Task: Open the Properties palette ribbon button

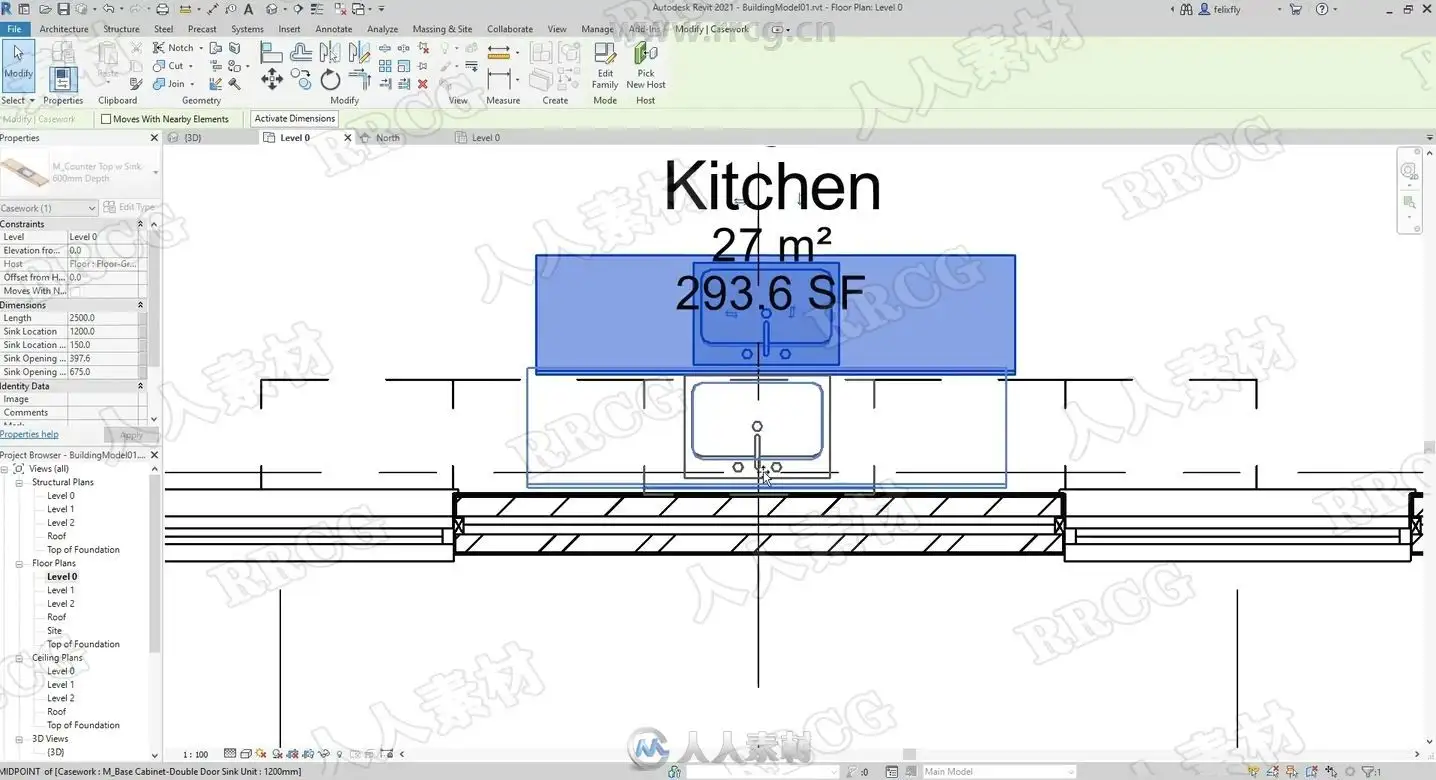Action: click(x=63, y=78)
